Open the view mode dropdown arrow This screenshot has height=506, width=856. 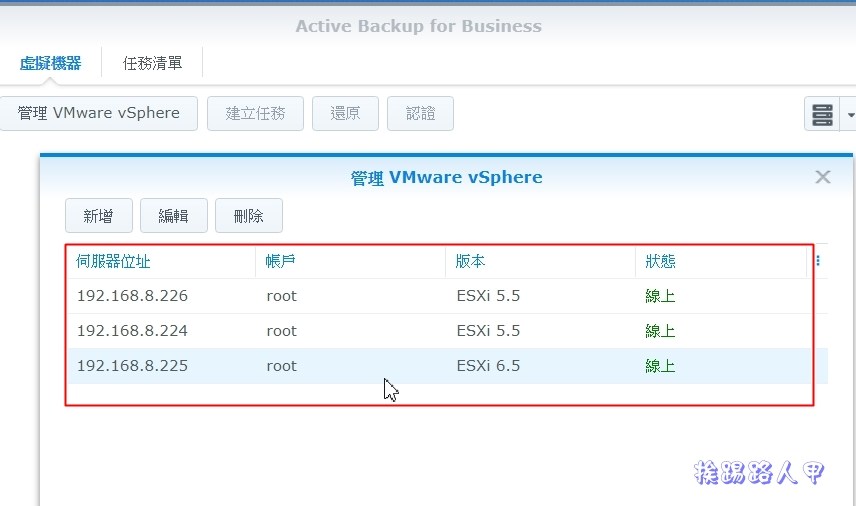pyautogui.click(x=850, y=115)
